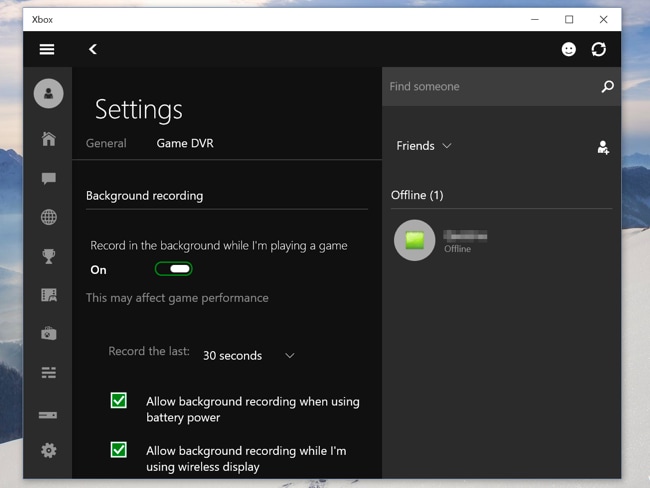Viewport: 650px width, 488px height.
Task: Select the Game DVR tab
Action: [x=185, y=143]
